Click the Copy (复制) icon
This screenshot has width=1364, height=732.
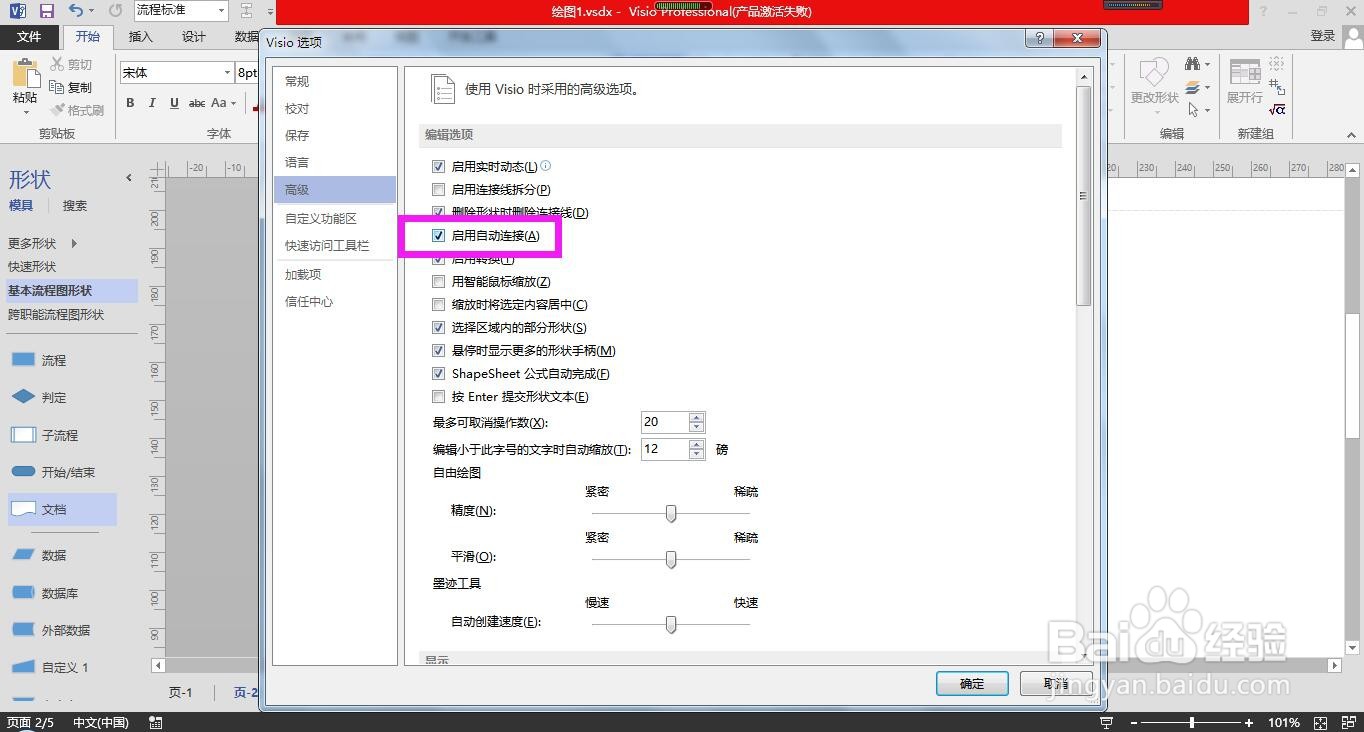click(x=57, y=87)
